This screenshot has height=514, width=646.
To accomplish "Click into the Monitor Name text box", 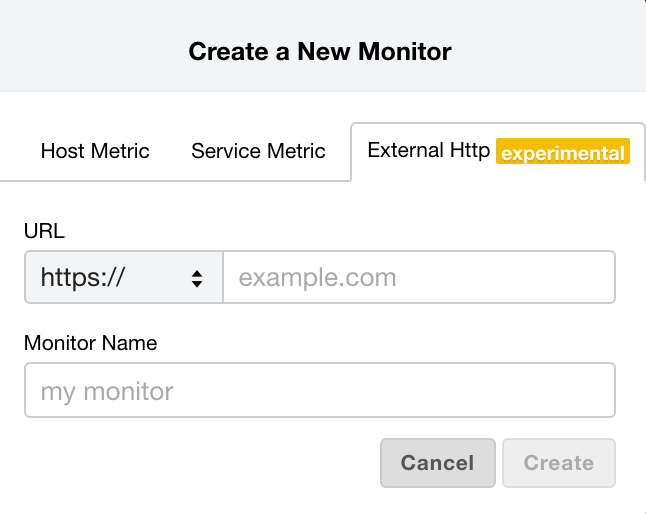I will tap(319, 389).
